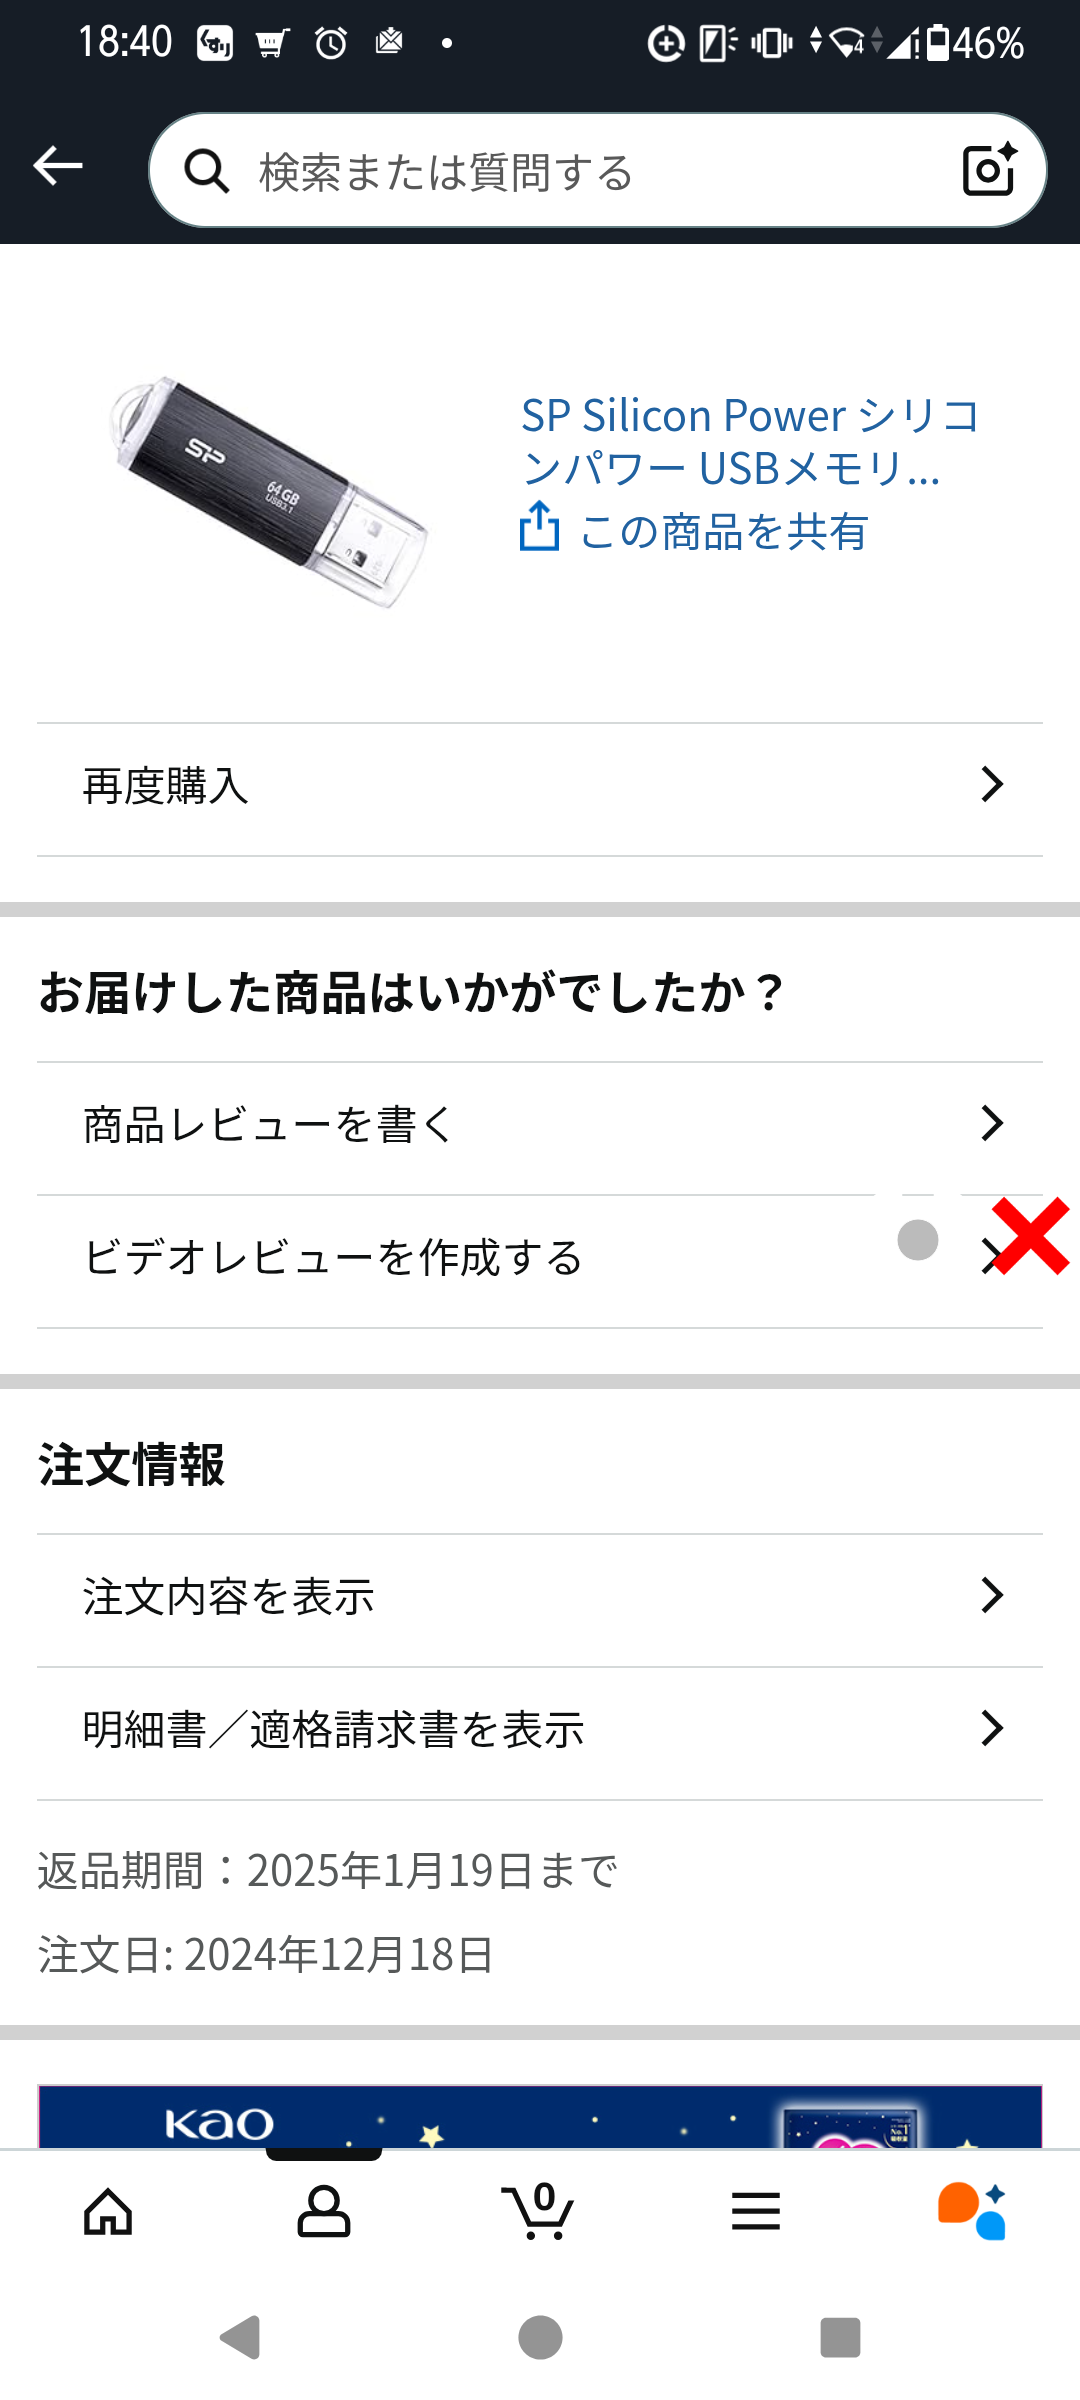Expand 商品レビューを書く chevron
The width and height of the screenshot is (1080, 2400).
click(992, 1124)
